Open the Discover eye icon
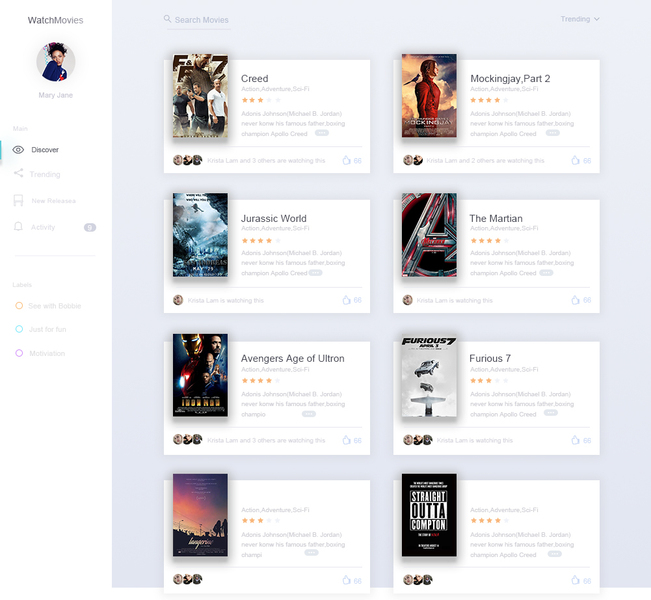The image size is (651, 600). point(18,150)
